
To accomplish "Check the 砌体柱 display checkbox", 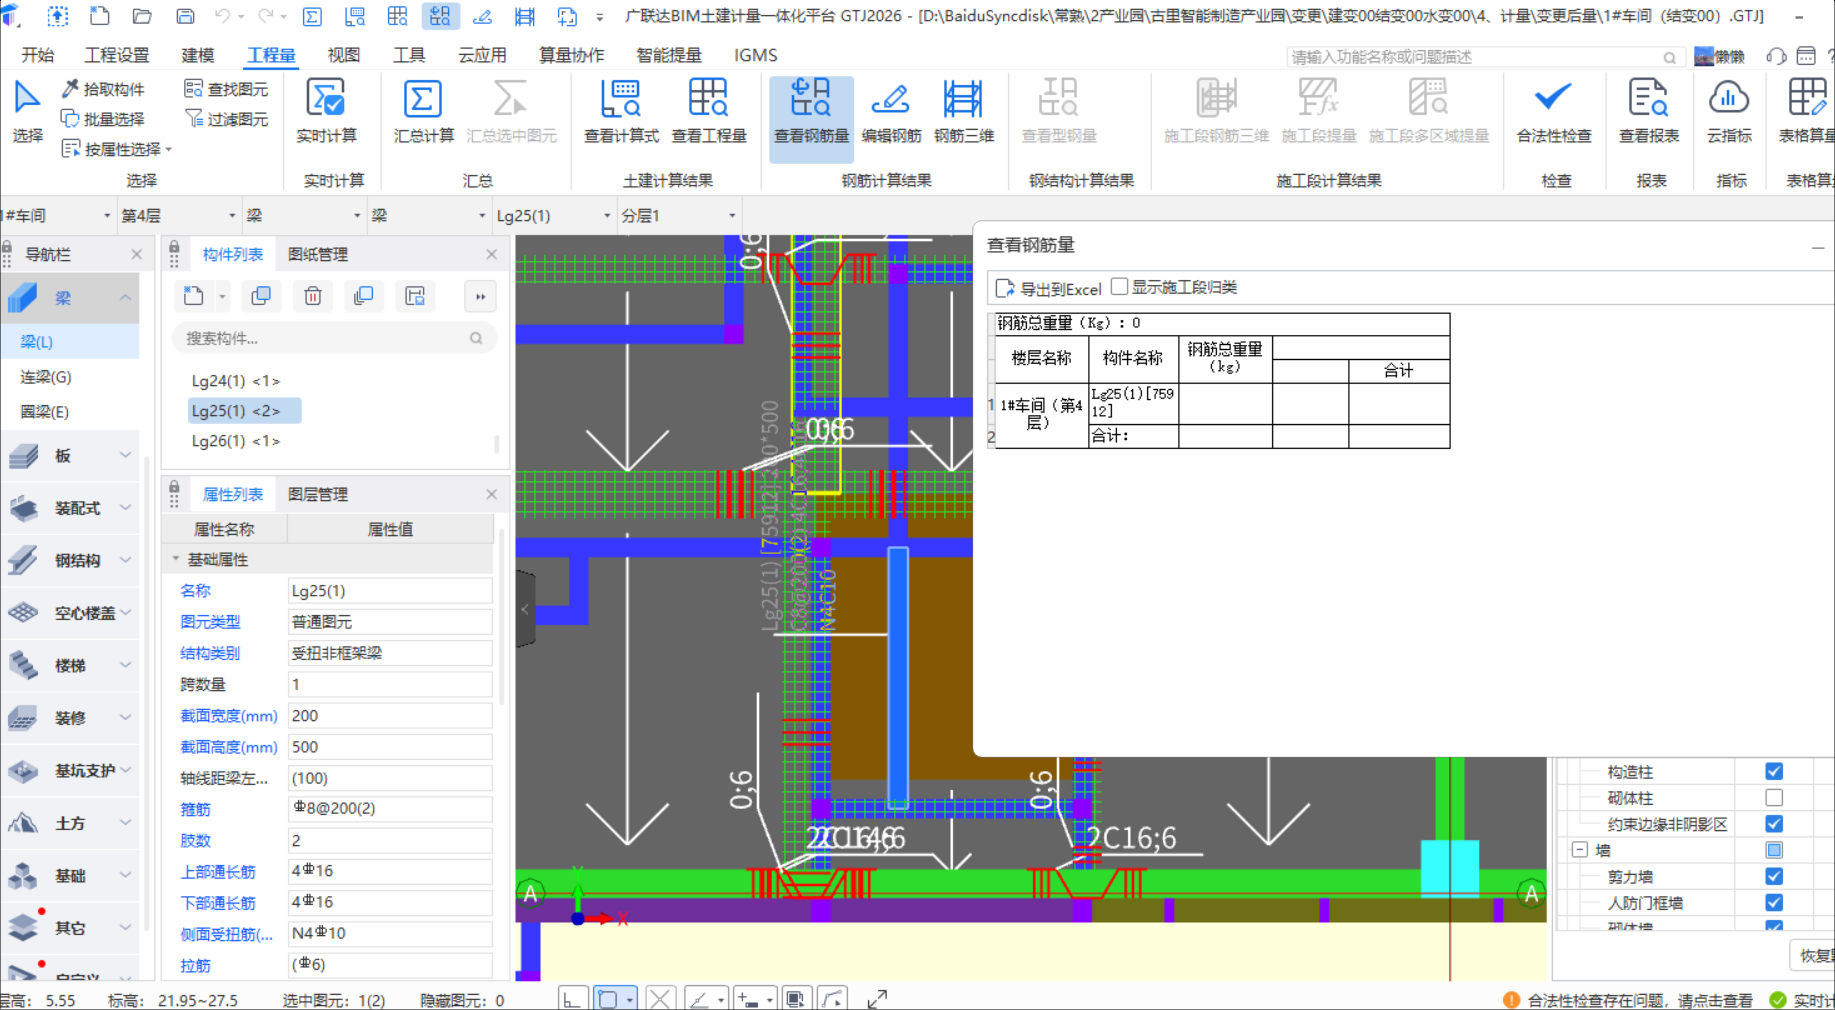I will pyautogui.click(x=1774, y=798).
